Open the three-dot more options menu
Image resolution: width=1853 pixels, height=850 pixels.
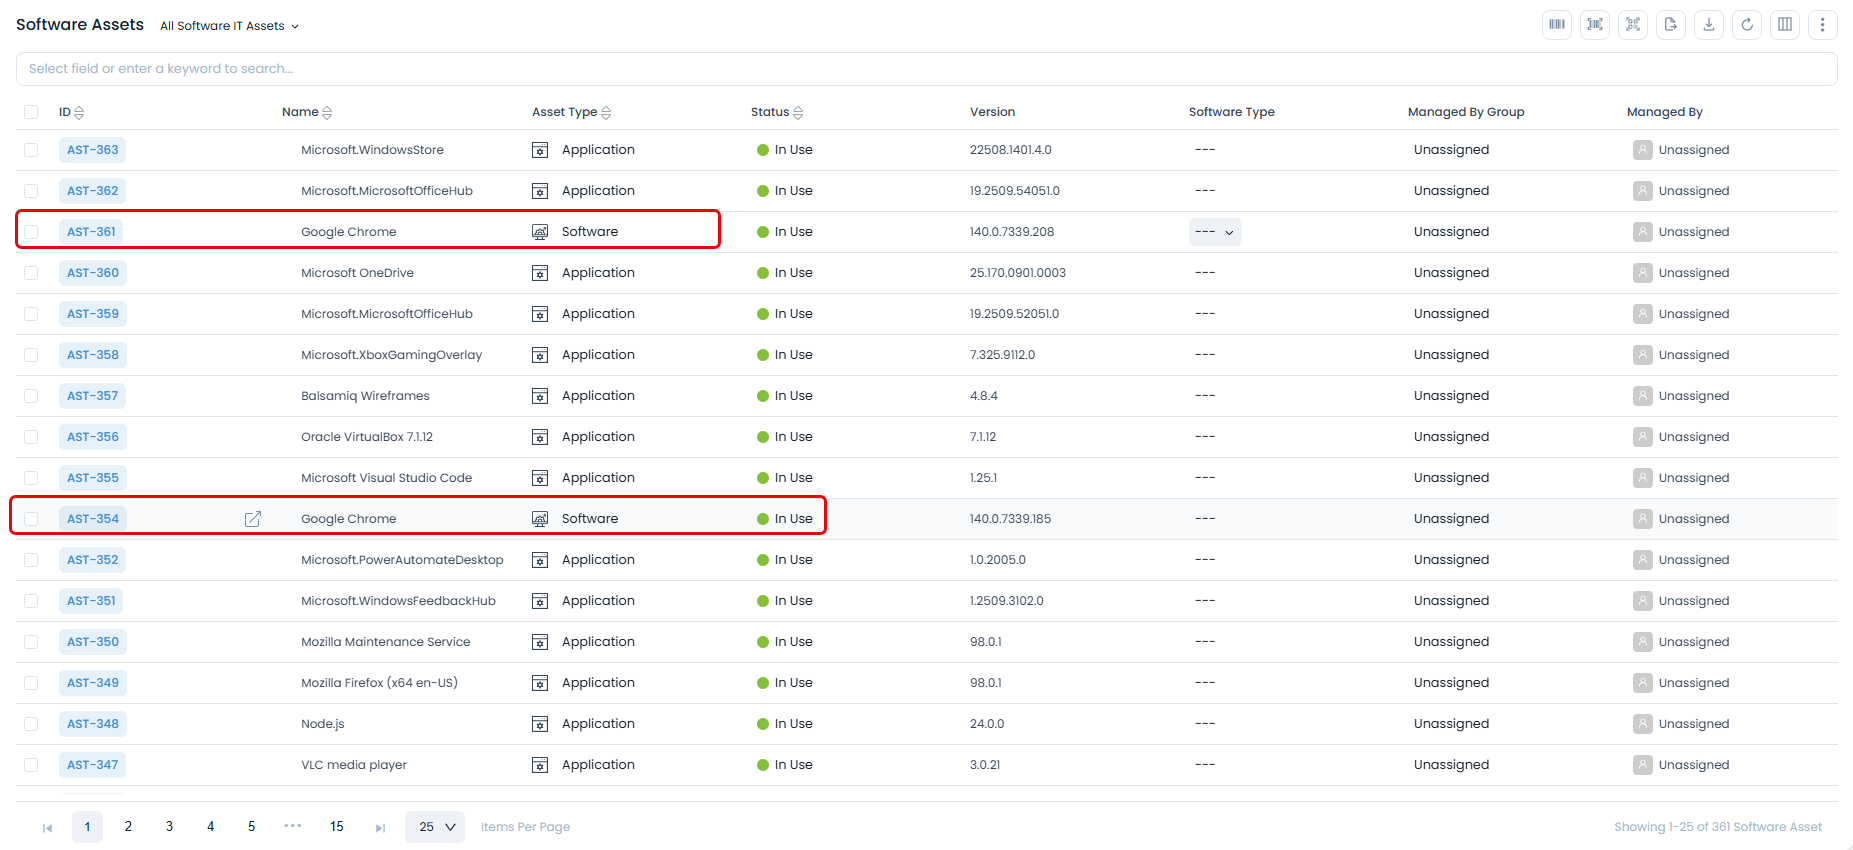click(1822, 25)
